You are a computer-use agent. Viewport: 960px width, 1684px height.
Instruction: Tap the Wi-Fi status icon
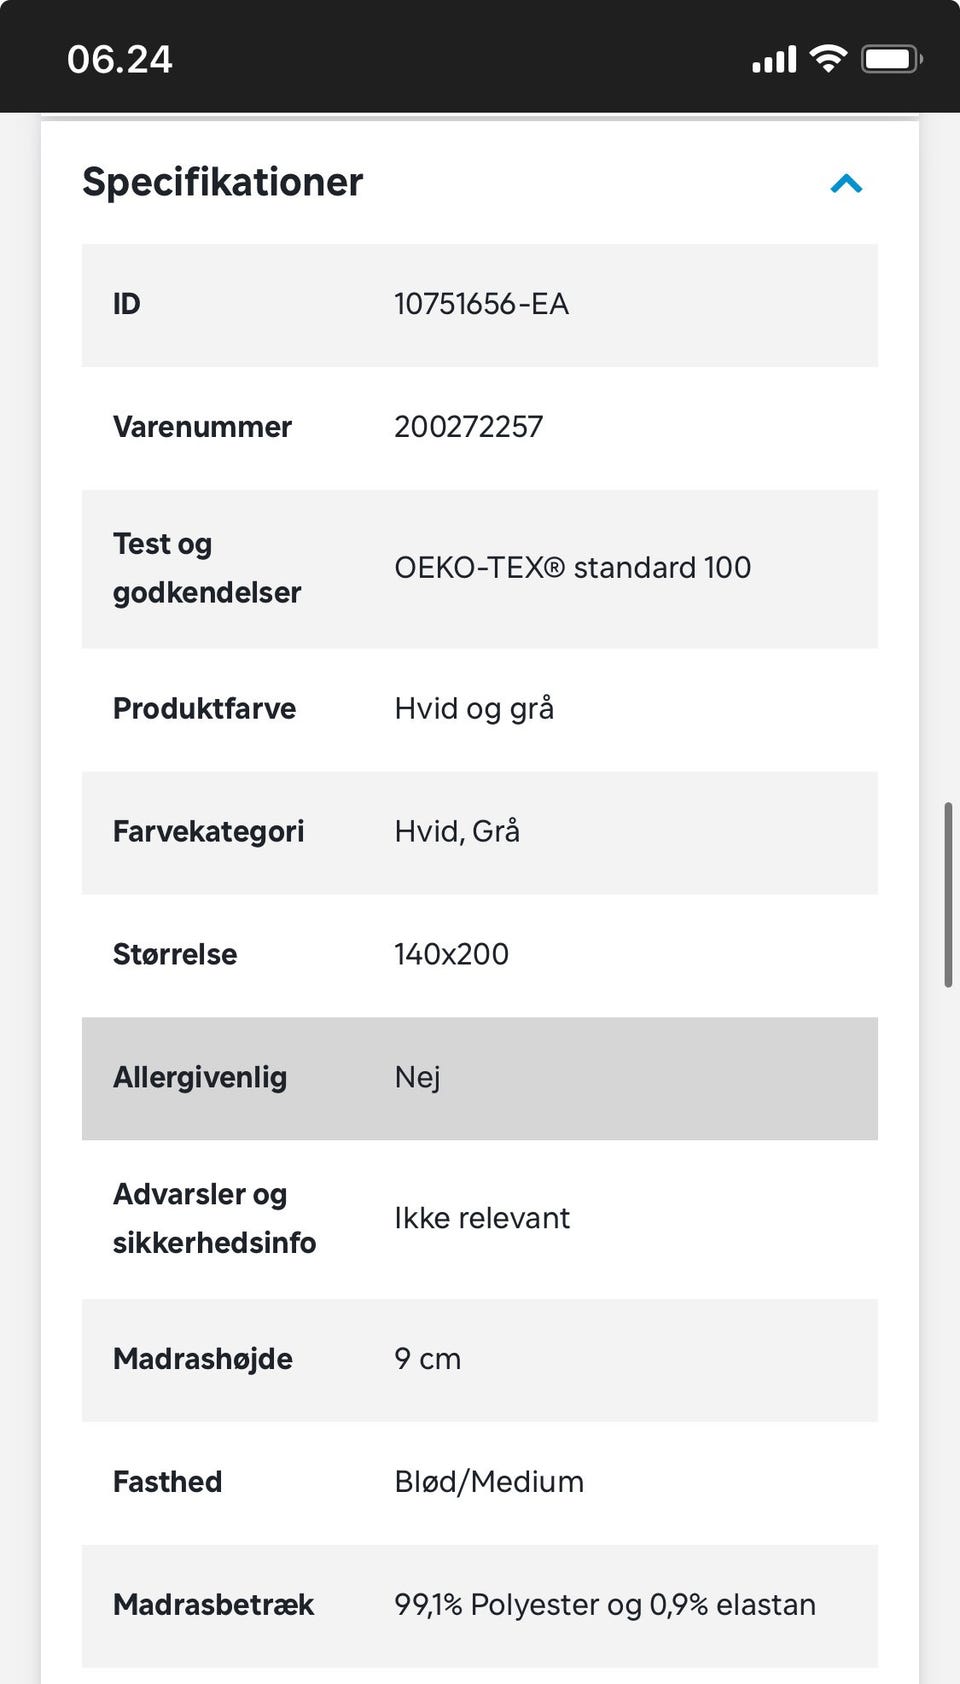(828, 59)
